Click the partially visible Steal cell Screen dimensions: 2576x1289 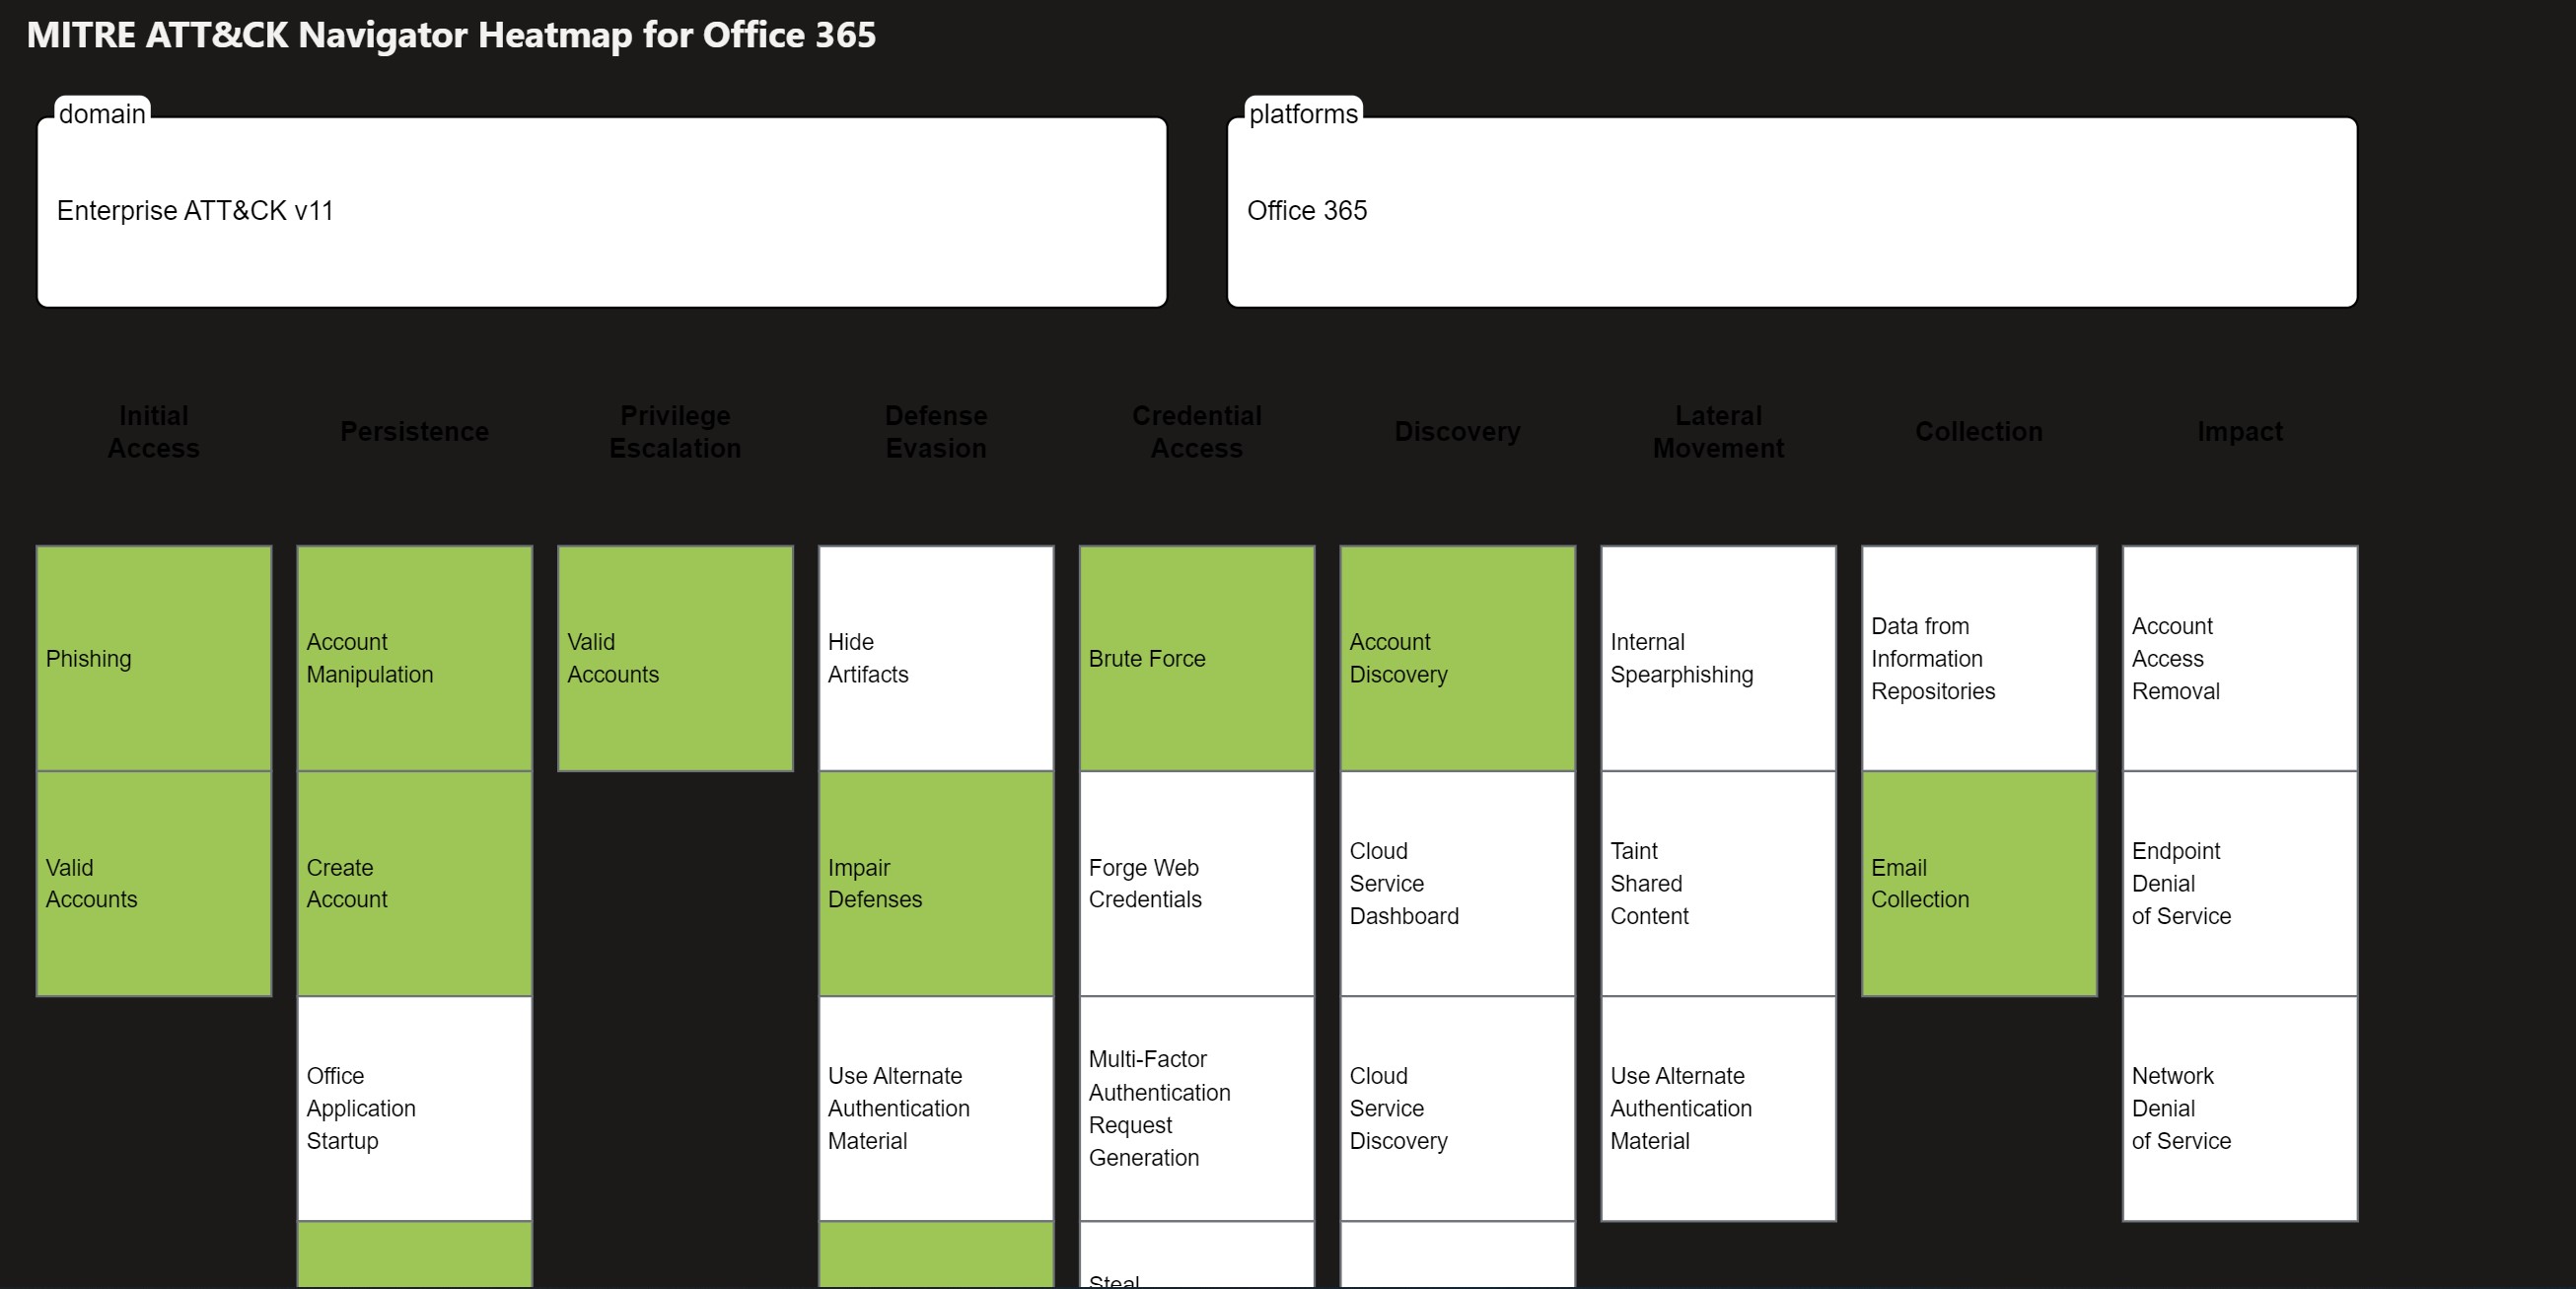(x=1197, y=1255)
